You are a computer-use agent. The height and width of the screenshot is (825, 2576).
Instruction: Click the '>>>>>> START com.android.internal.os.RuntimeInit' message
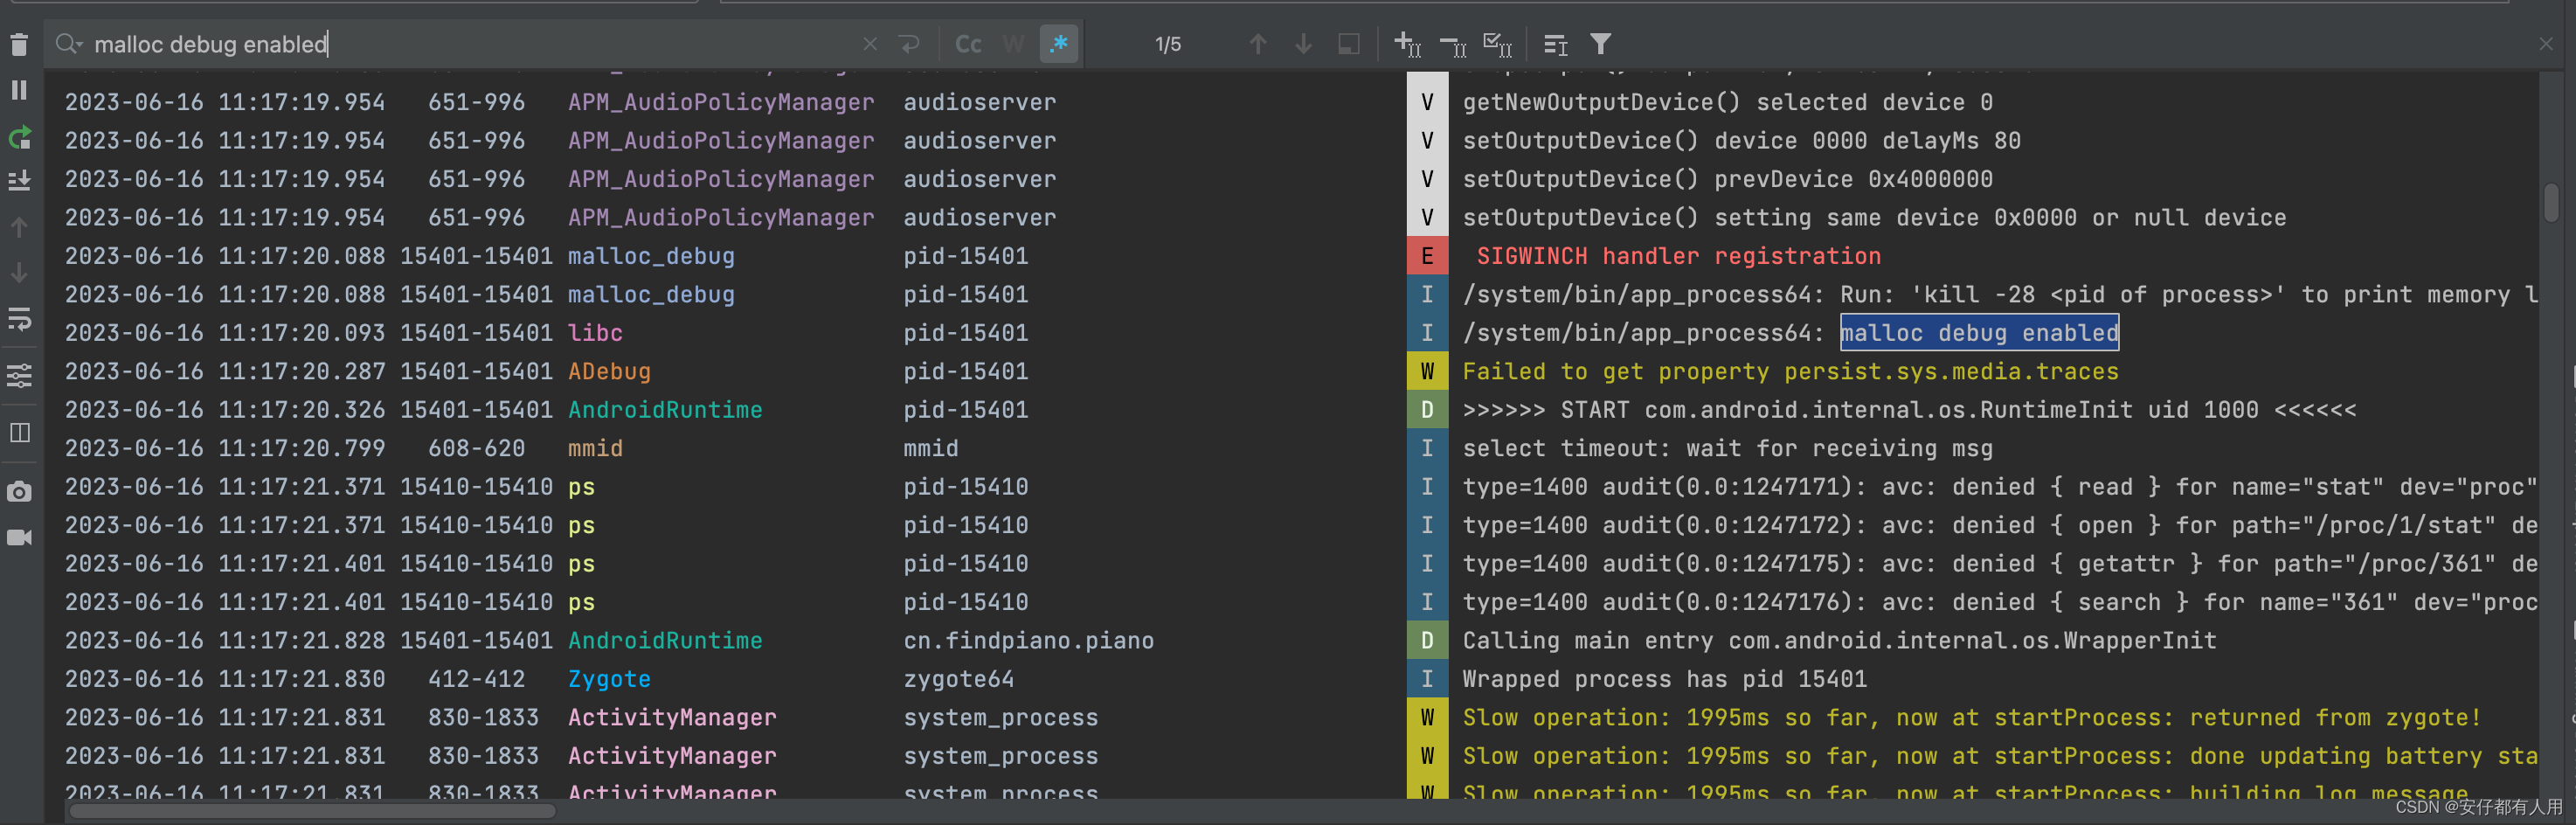tap(1909, 410)
